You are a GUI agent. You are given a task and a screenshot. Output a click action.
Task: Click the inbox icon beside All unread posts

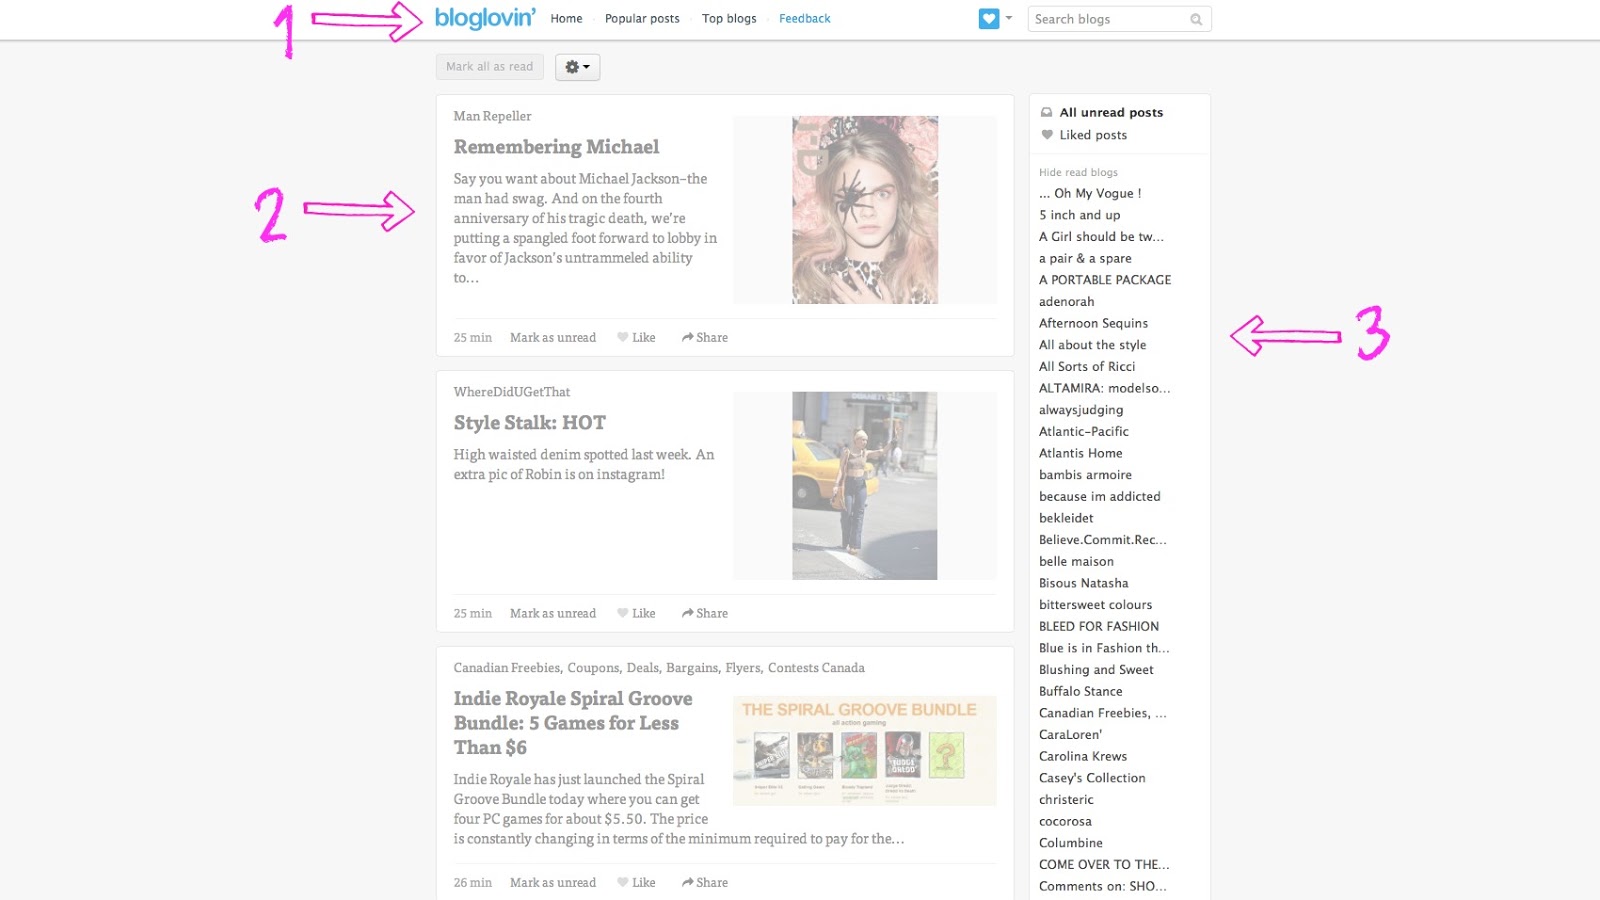pos(1047,112)
